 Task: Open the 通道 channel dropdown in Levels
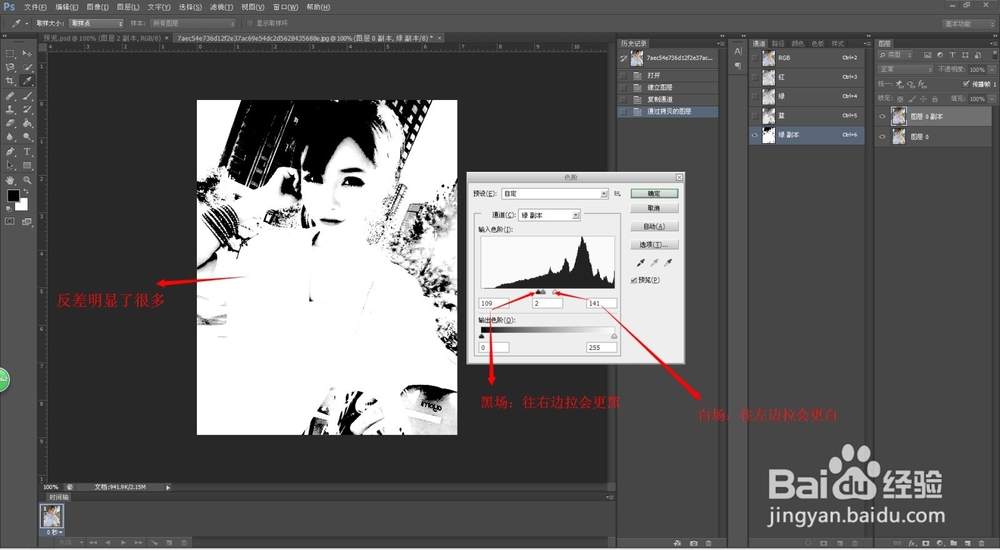tap(548, 216)
